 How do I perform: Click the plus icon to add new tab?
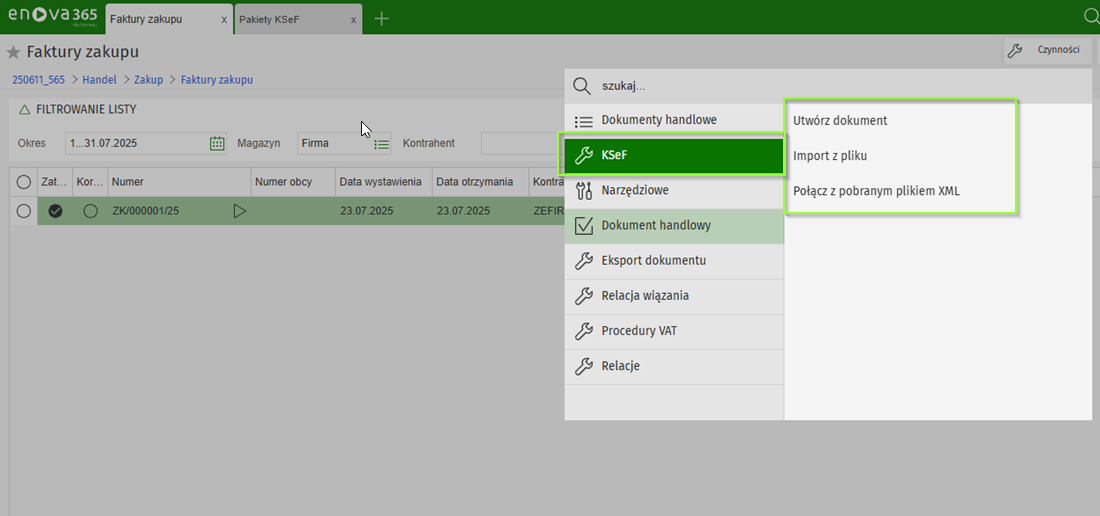point(381,18)
